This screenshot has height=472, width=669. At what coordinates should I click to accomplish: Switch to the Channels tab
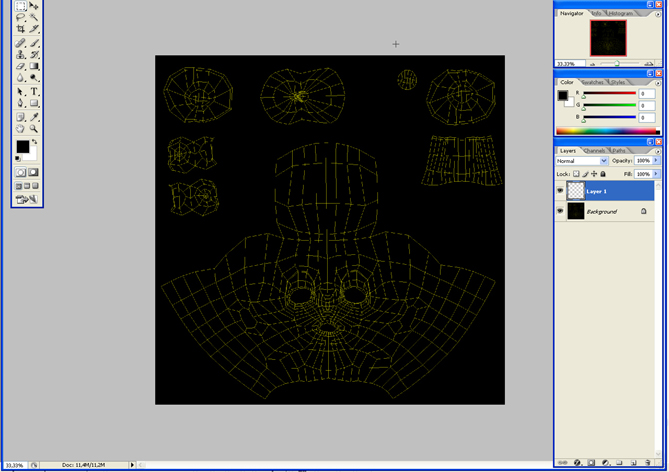click(x=594, y=150)
